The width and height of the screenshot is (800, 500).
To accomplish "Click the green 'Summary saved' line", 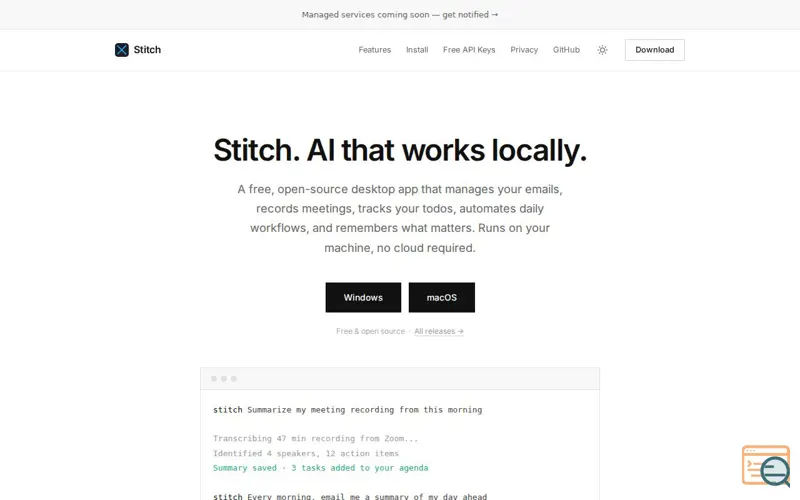I will click(x=320, y=468).
